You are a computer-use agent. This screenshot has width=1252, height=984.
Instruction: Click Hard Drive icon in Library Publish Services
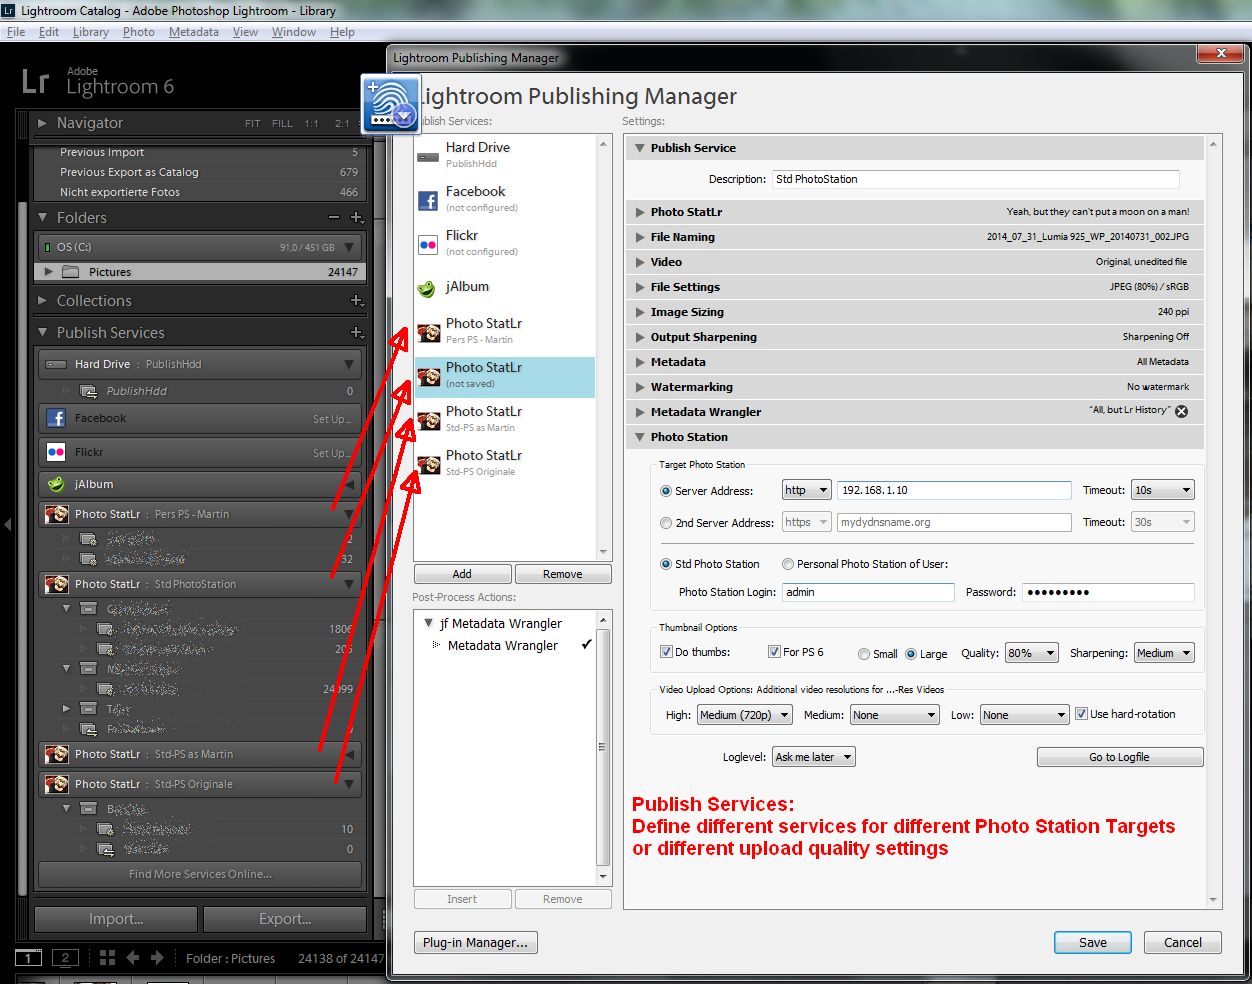(x=56, y=364)
